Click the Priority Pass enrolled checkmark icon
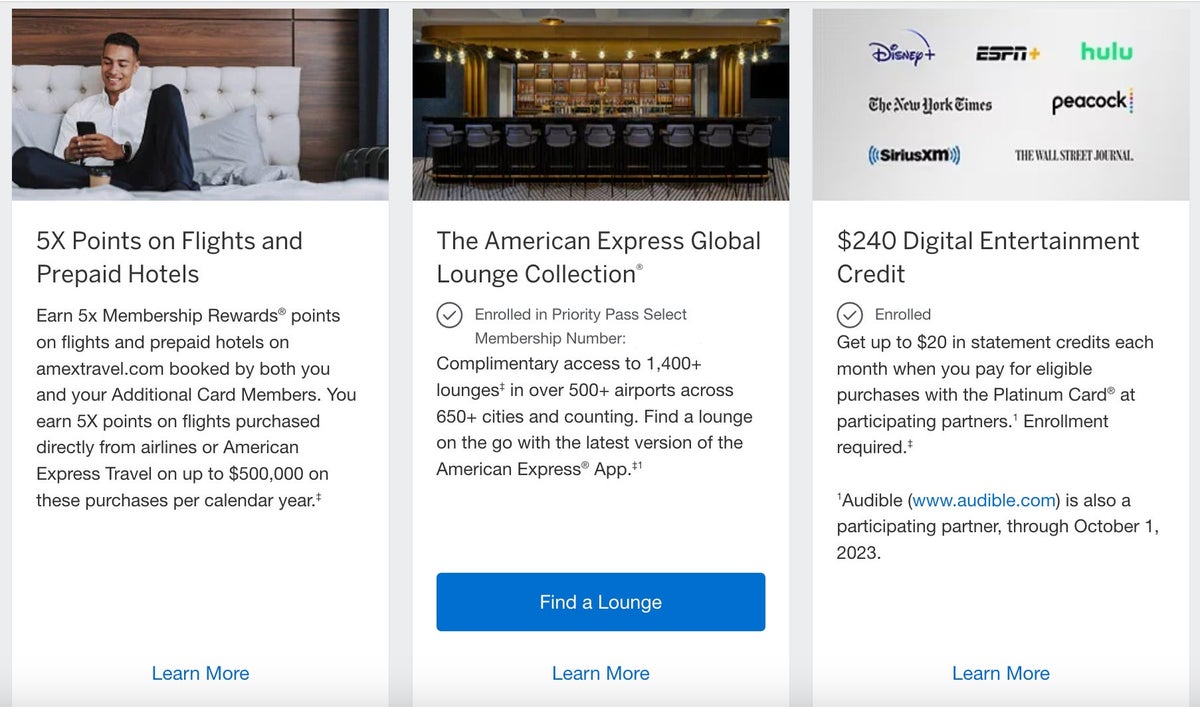This screenshot has width=1200, height=707. [452, 314]
